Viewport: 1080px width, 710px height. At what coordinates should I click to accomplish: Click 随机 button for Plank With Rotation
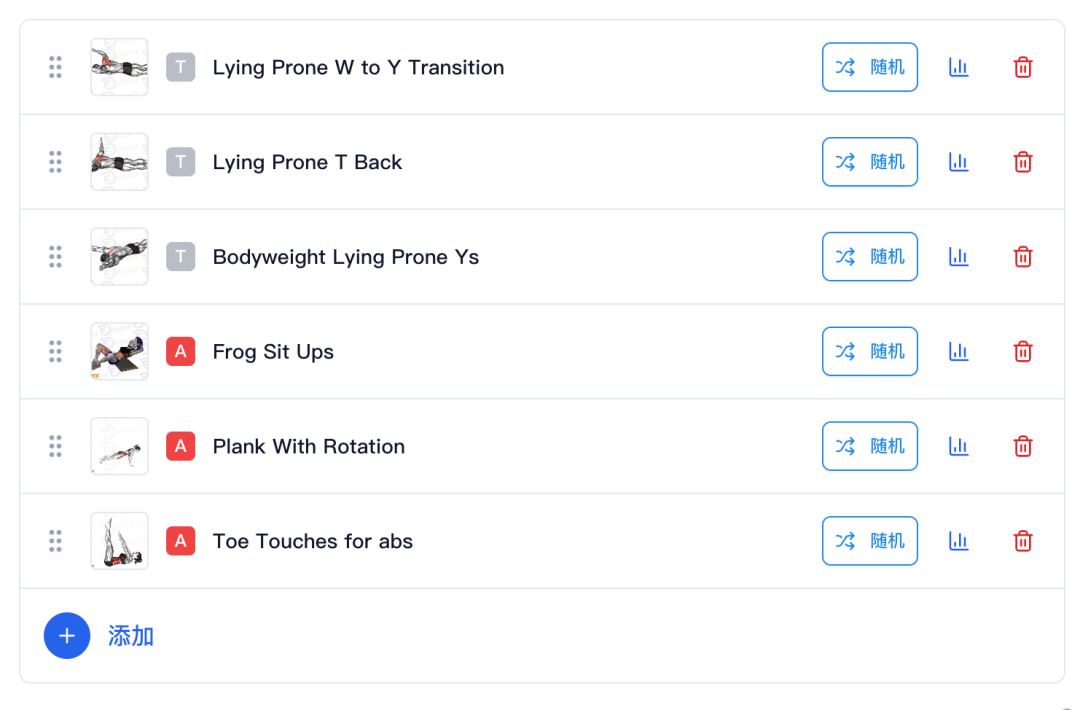click(x=870, y=446)
